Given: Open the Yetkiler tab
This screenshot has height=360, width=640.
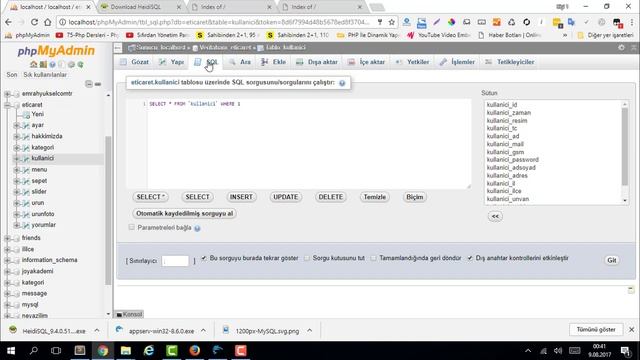Looking at the screenshot, I should [413, 62].
